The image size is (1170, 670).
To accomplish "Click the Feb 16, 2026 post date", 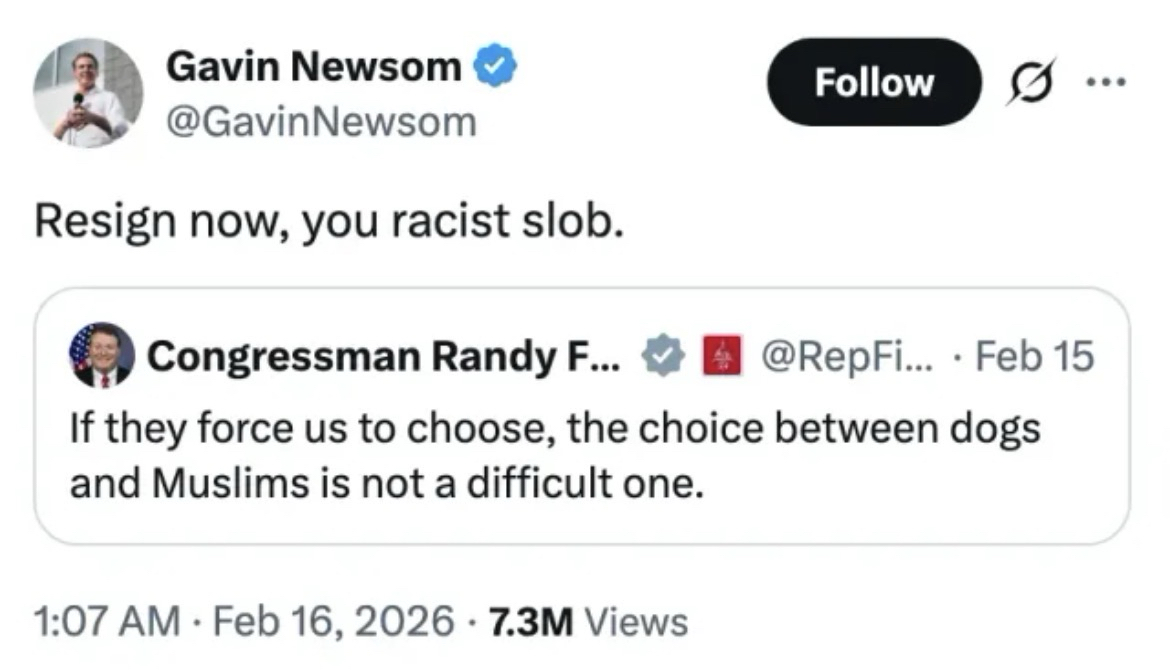I will tap(327, 621).
